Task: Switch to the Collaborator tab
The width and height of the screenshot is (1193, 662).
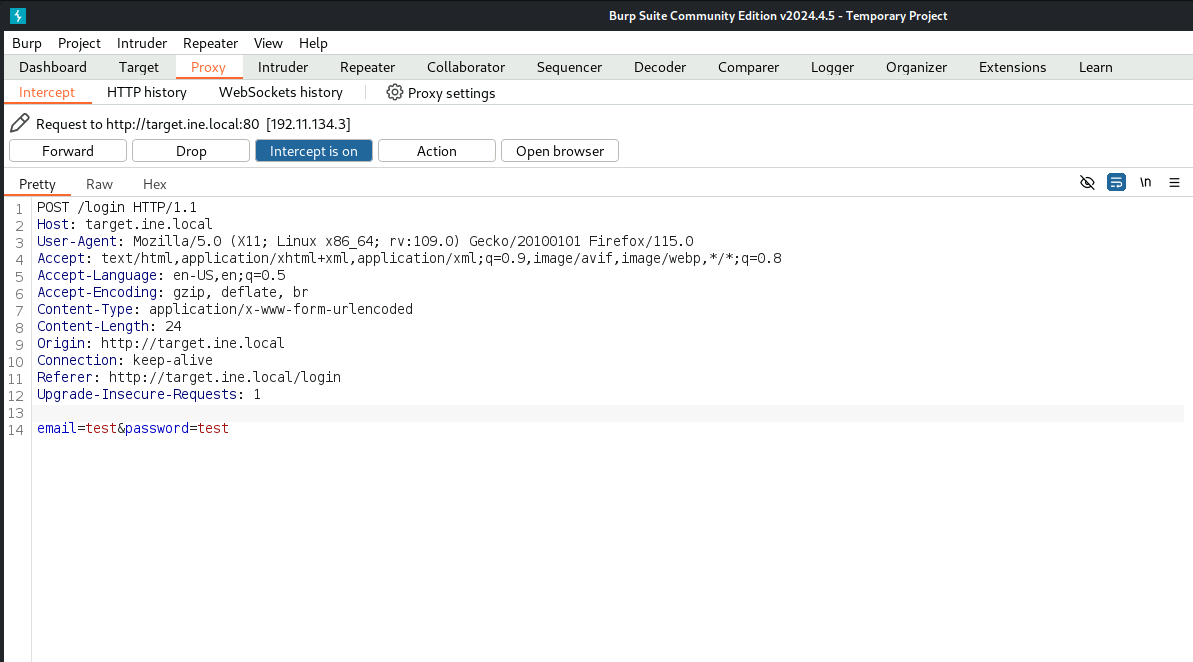Action: coord(466,67)
